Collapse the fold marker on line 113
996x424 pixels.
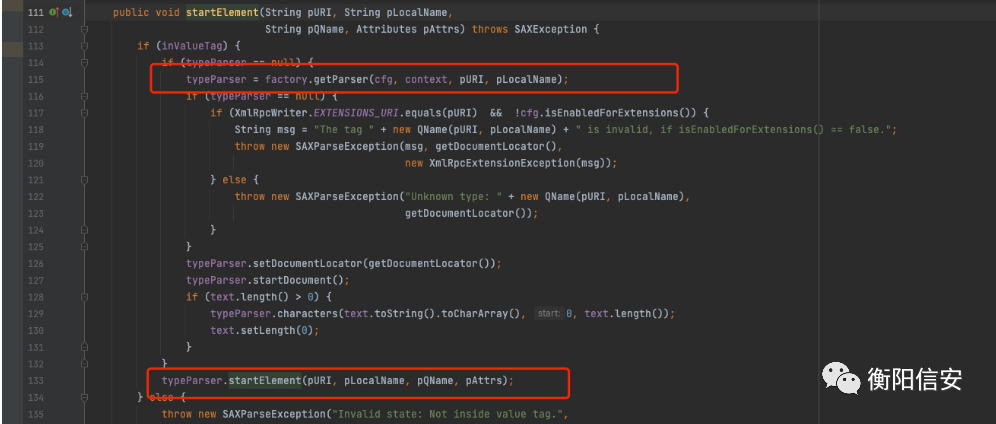tap(84, 46)
